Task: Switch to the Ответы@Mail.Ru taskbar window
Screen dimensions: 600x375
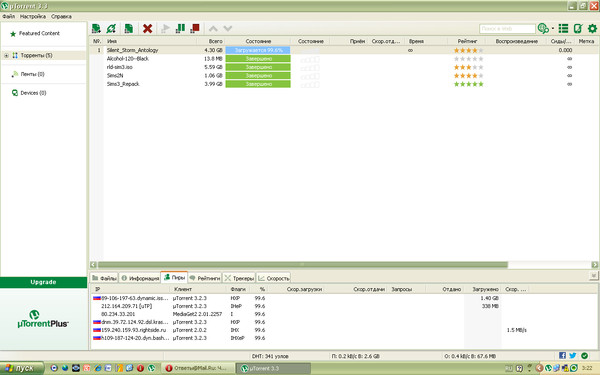Action: pyautogui.click(x=197, y=368)
